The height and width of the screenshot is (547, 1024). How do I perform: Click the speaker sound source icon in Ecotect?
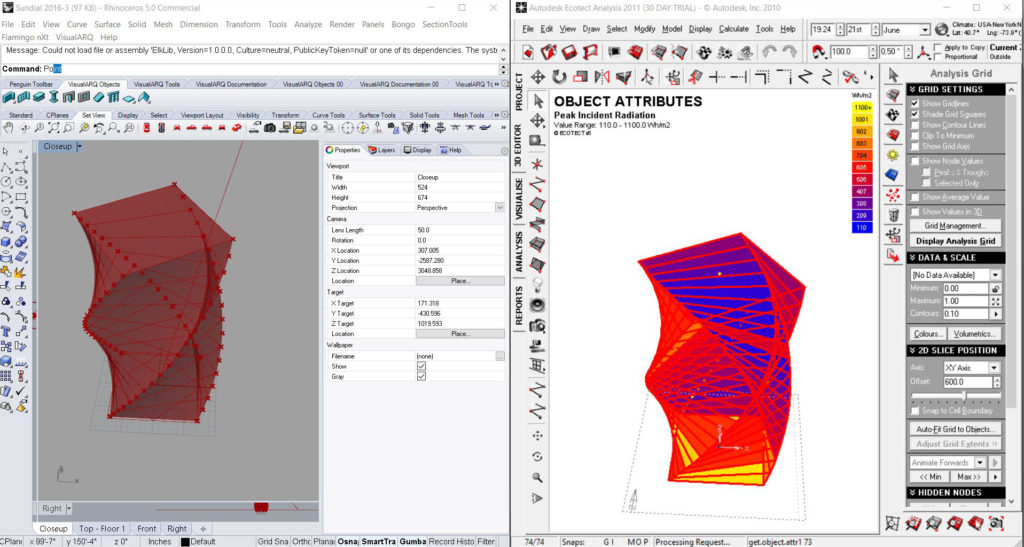[x=537, y=305]
